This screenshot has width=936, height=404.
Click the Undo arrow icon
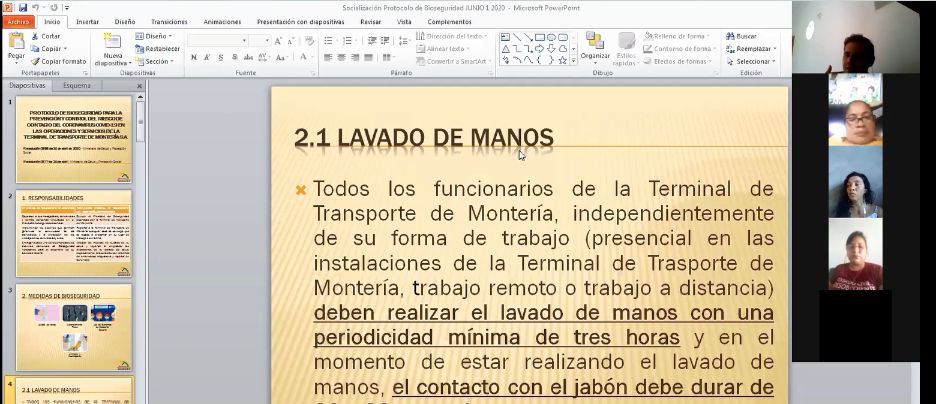(36, 8)
